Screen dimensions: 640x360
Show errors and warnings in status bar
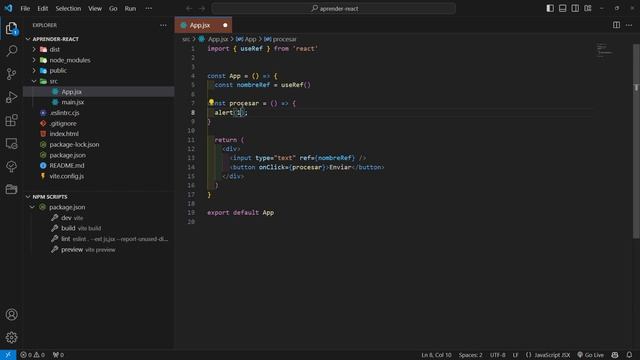[33, 355]
